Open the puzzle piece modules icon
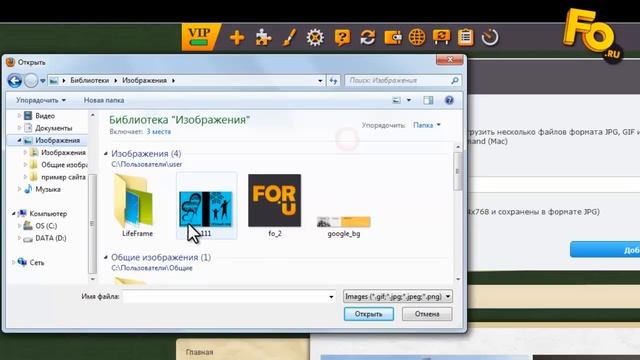640x360 pixels. (263, 38)
